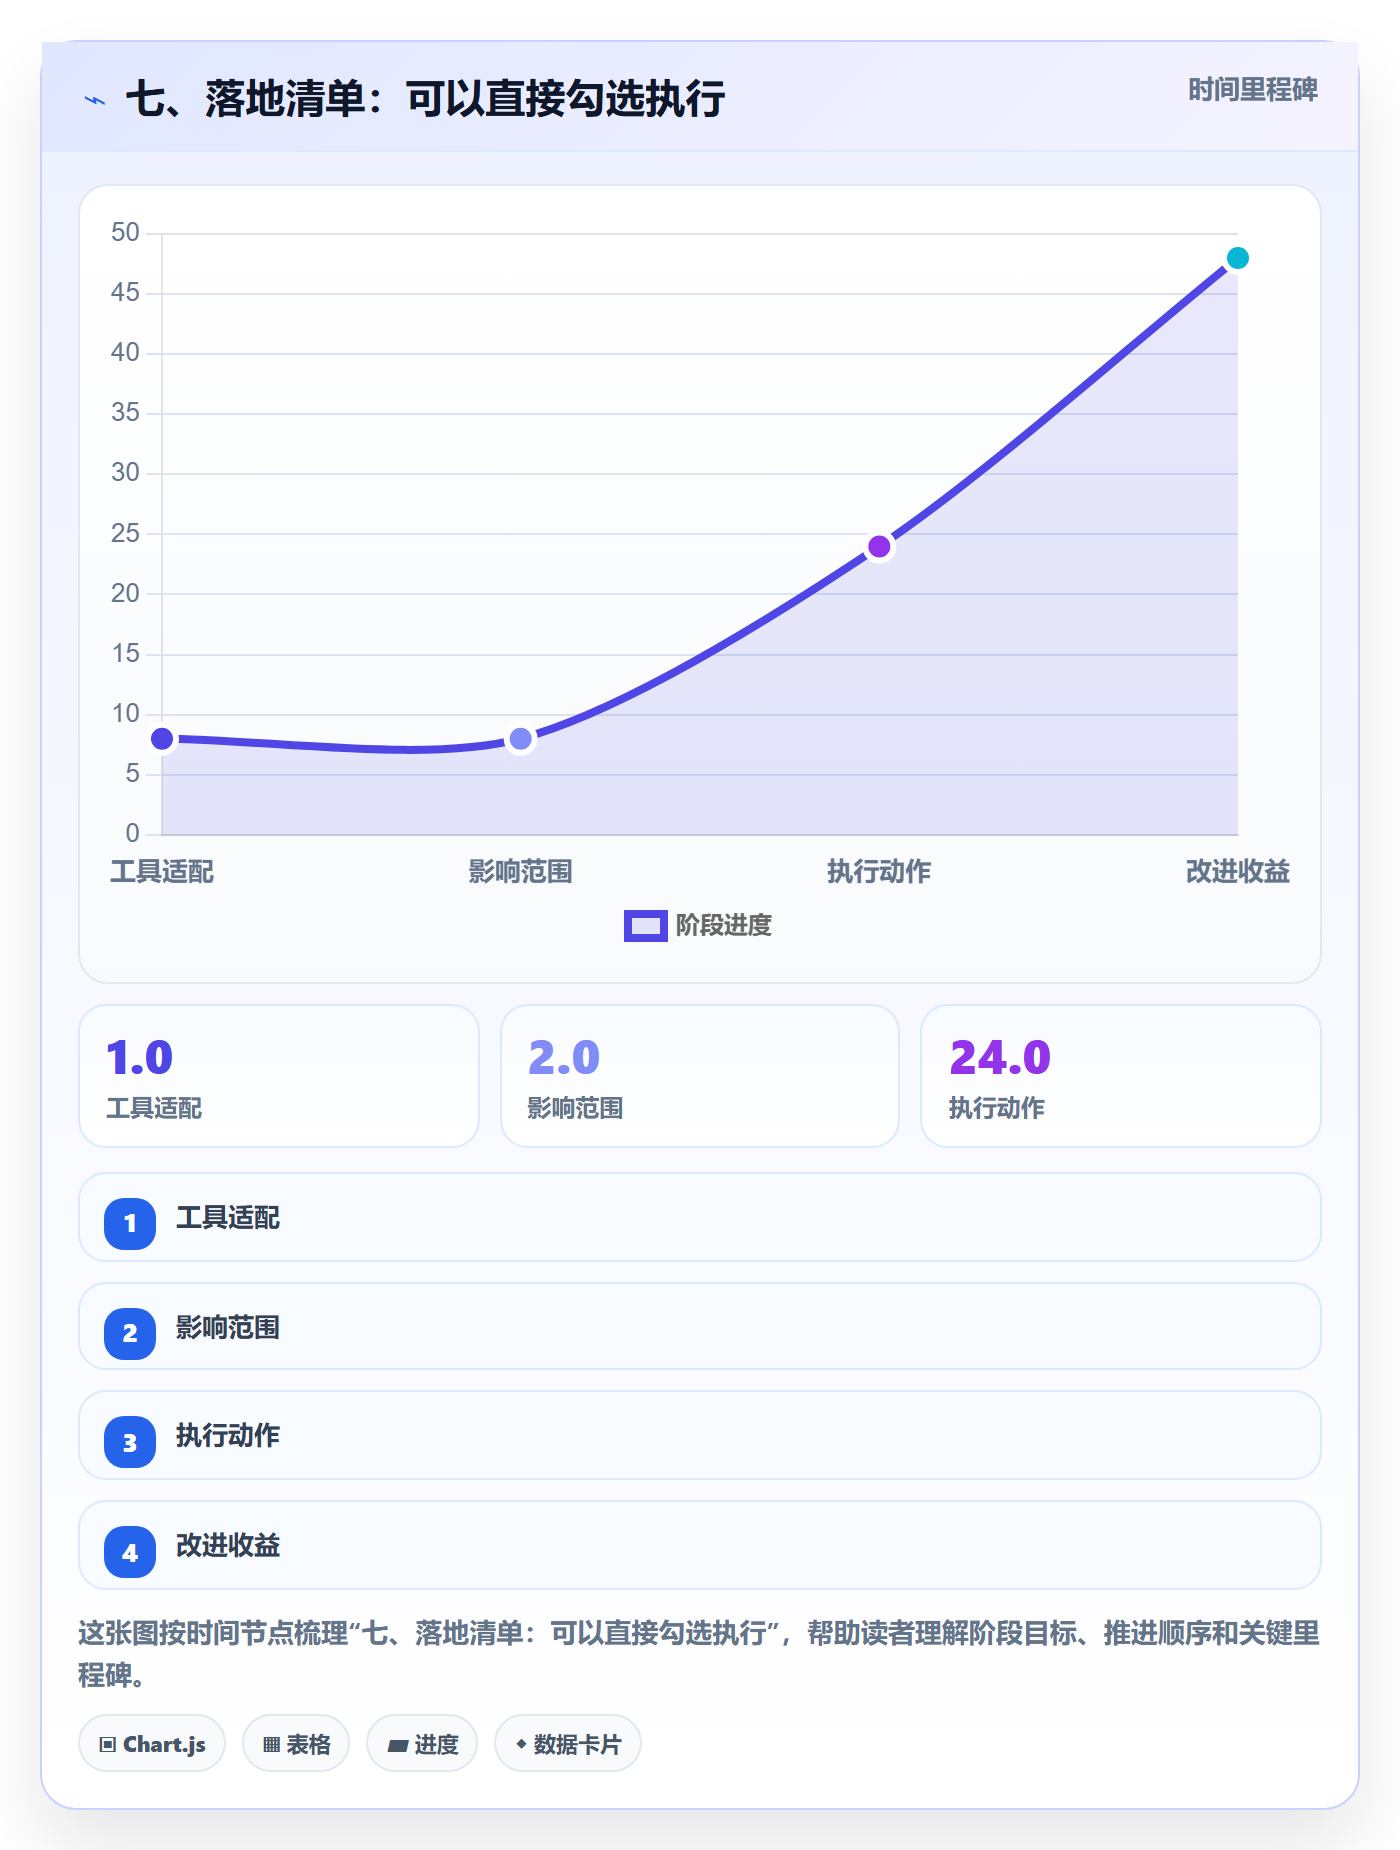Screen dimensions: 1400x1850
Task: Click the 表格 tag chip
Action: (296, 1744)
